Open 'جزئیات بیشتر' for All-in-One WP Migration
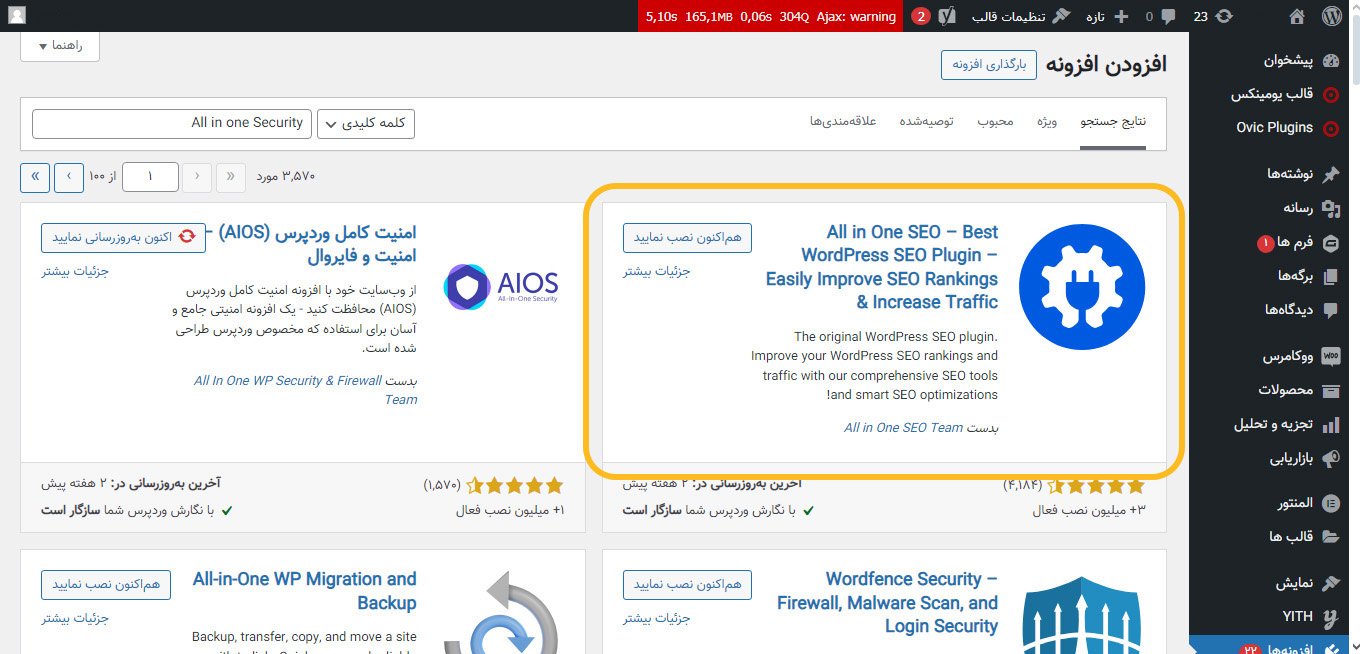Image resolution: width=1364 pixels, height=654 pixels. tap(75, 618)
